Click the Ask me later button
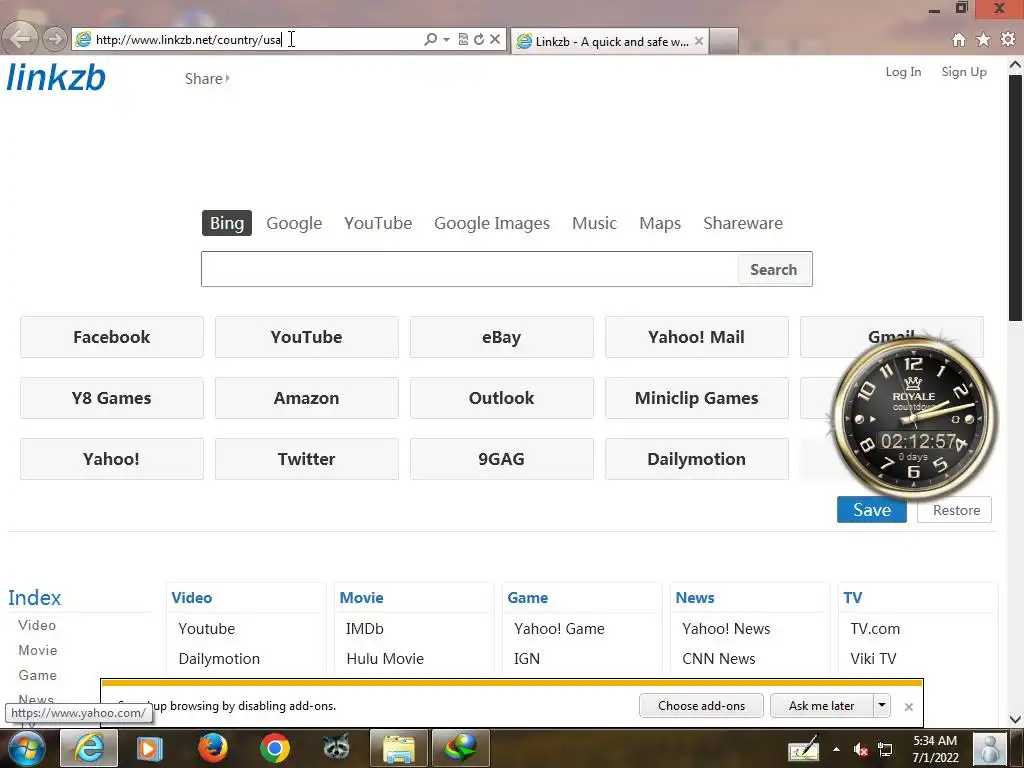The image size is (1024, 768). pyautogui.click(x=822, y=705)
